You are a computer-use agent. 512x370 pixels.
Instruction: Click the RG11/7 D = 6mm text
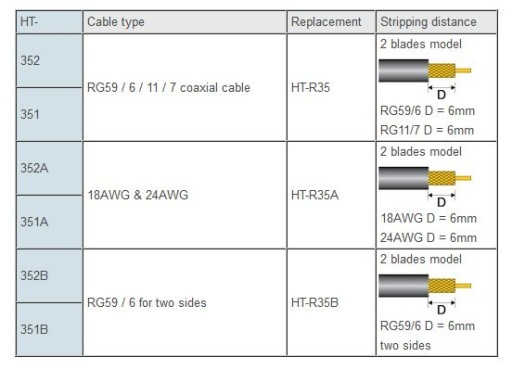click(427, 130)
